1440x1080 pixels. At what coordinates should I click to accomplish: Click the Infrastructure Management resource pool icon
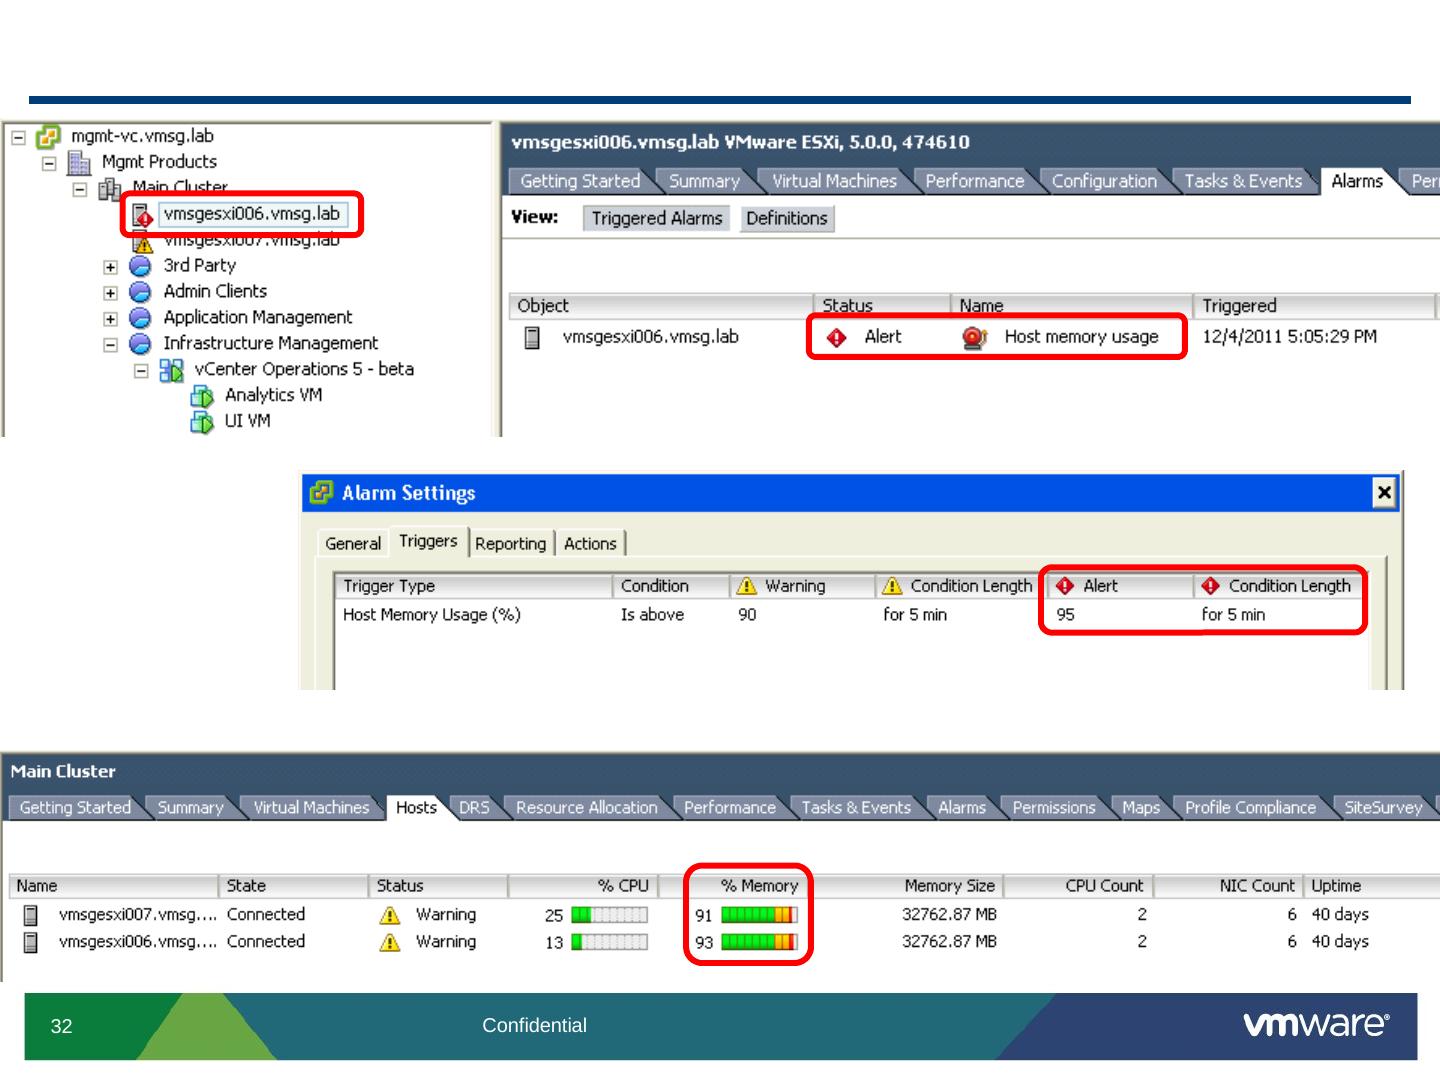[x=141, y=344]
